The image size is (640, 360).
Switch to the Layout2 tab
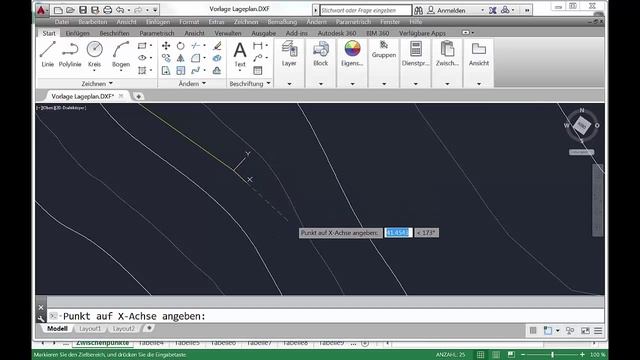click(x=123, y=328)
